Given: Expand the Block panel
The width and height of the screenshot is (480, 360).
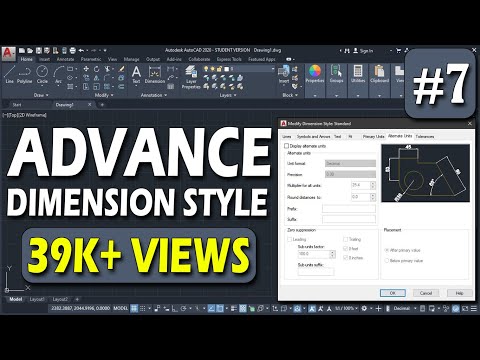Looking at the screenshot, I should tap(290, 95).
